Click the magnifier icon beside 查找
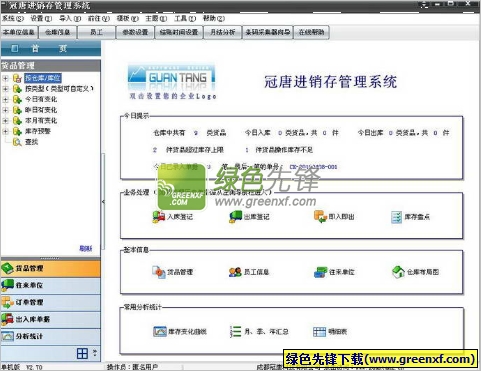The image size is (481, 371). pyautogui.click(x=17, y=142)
